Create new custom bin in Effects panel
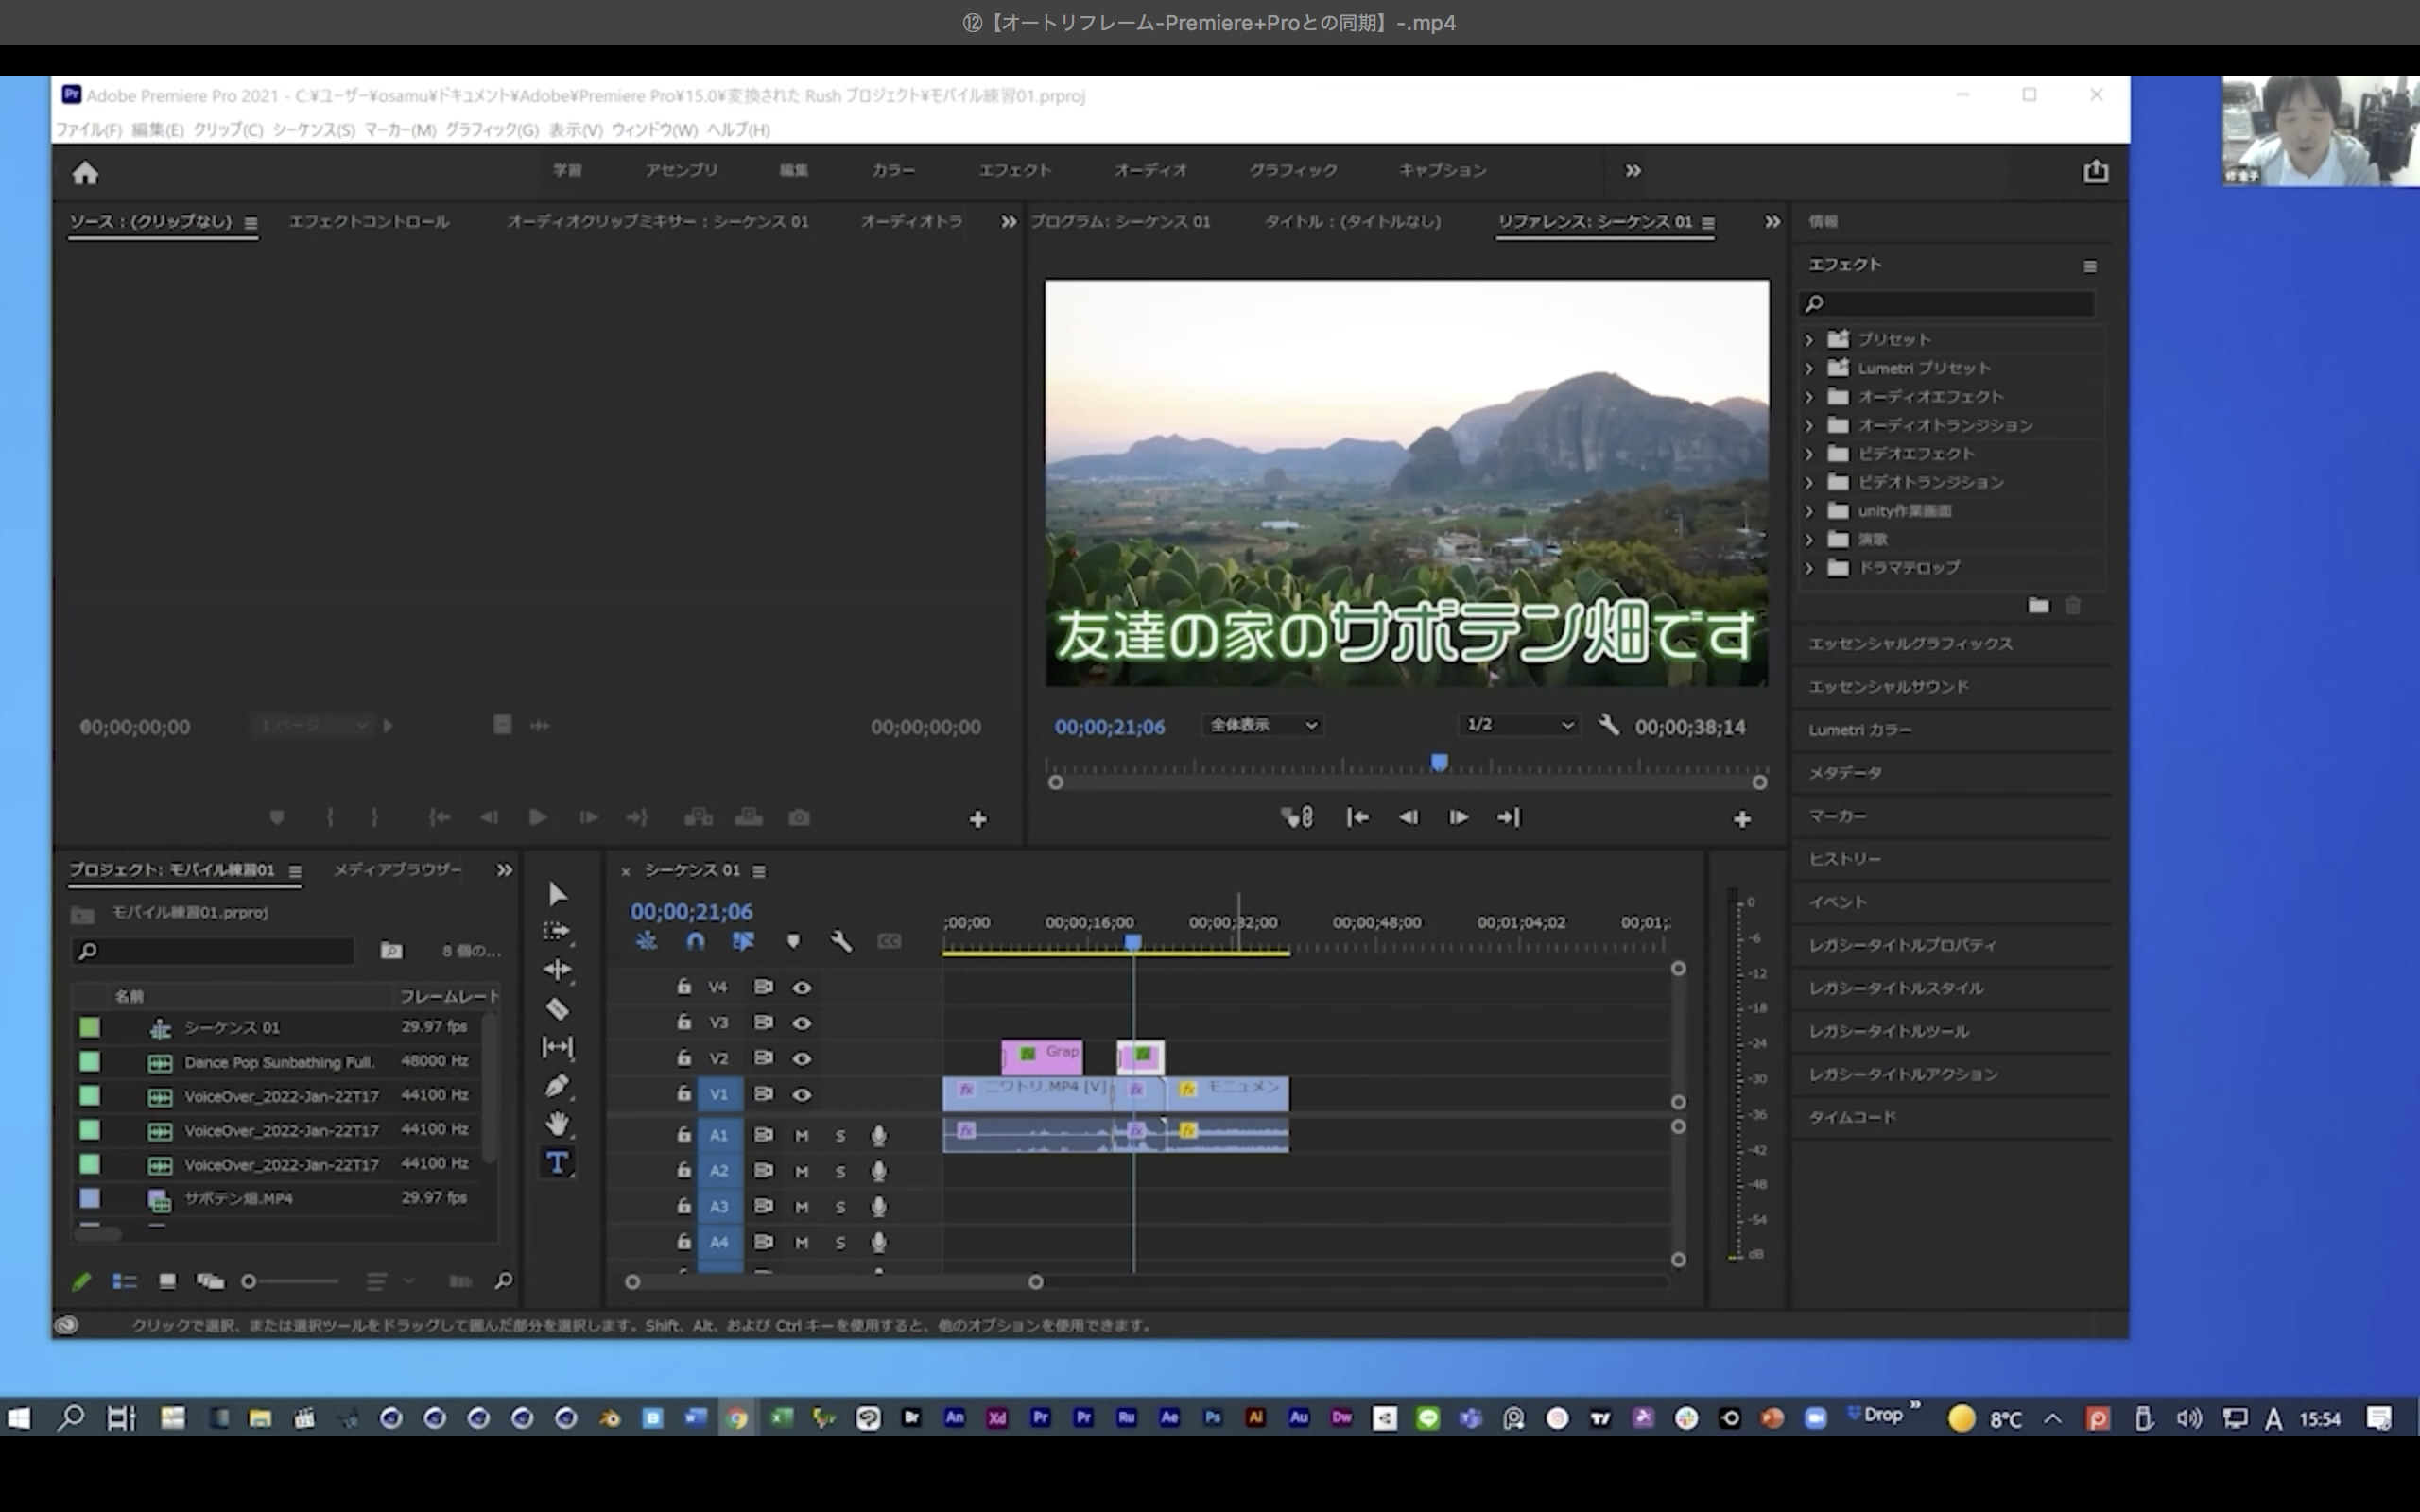 (x=2038, y=606)
